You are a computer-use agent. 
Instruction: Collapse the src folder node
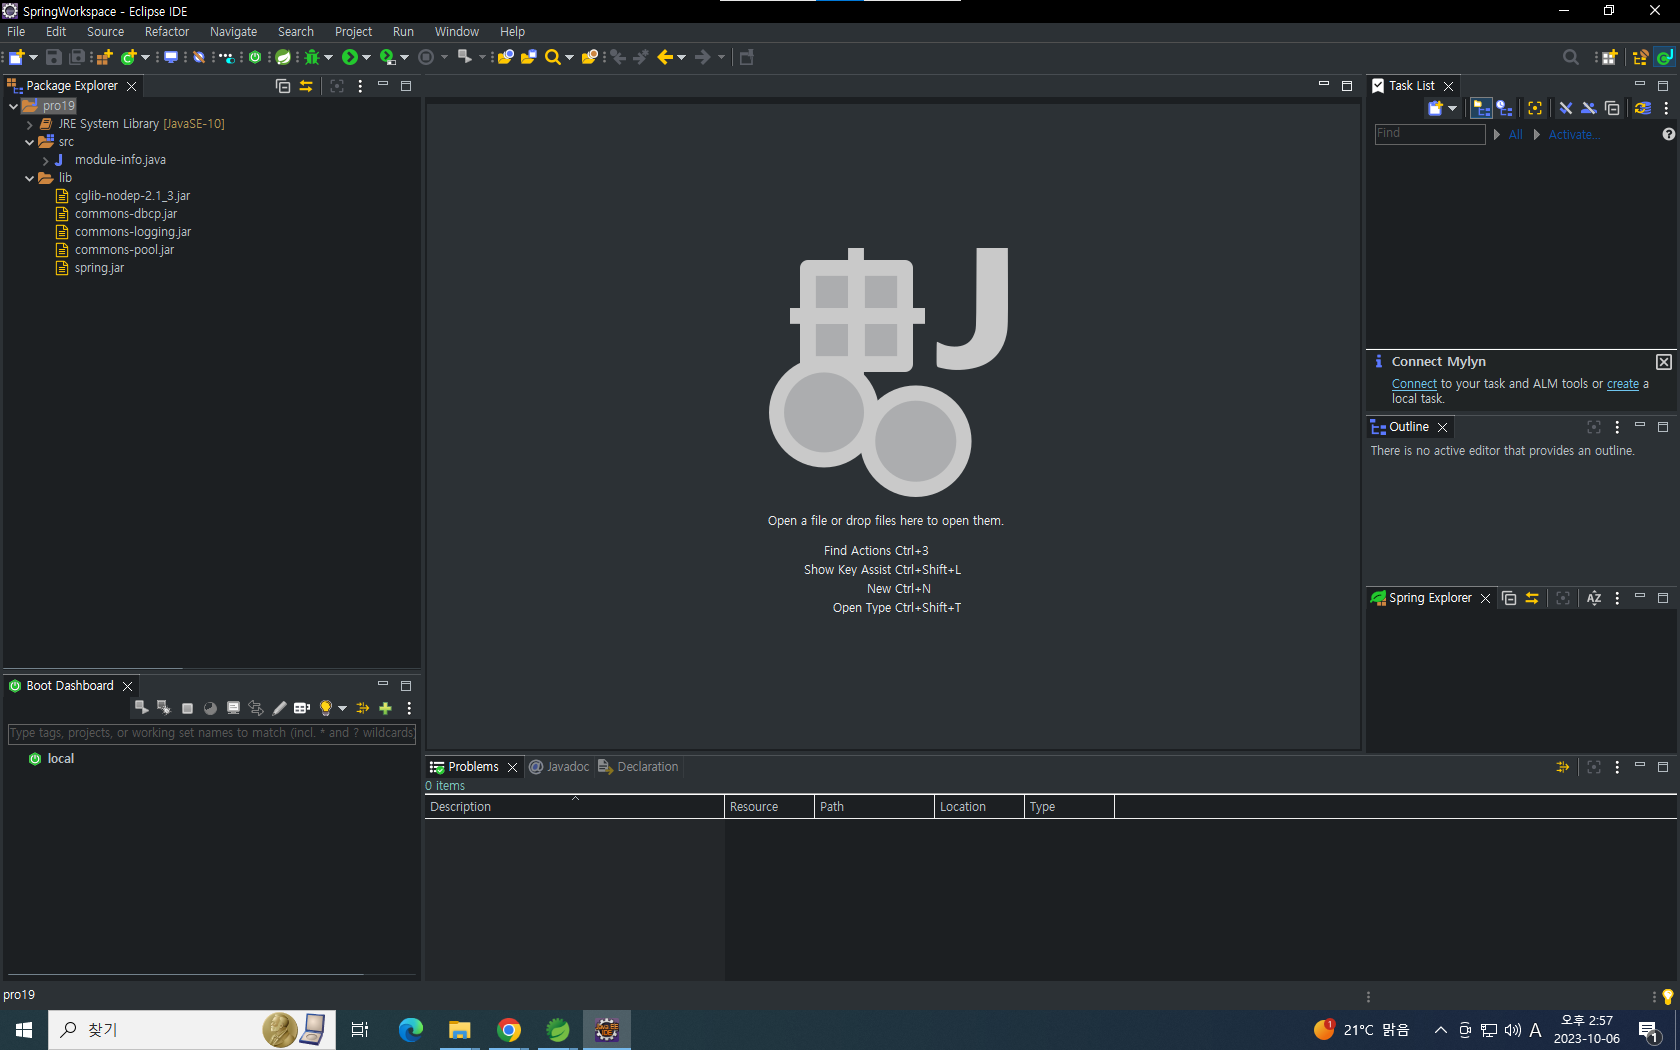click(x=29, y=142)
